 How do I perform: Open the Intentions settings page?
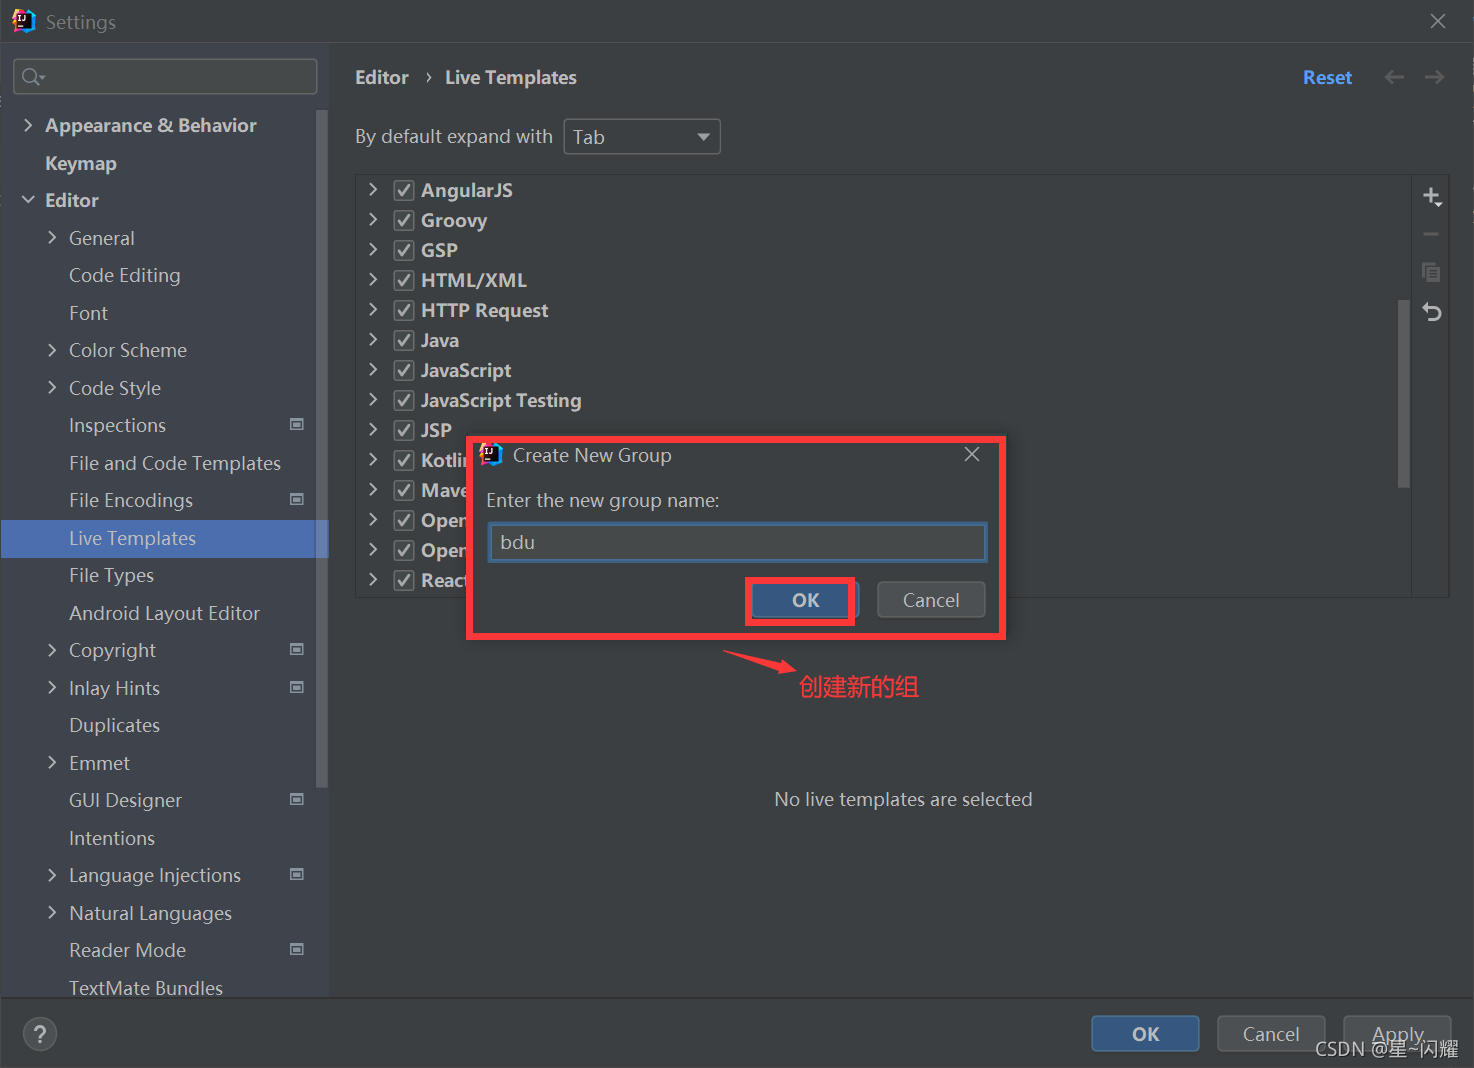112,838
